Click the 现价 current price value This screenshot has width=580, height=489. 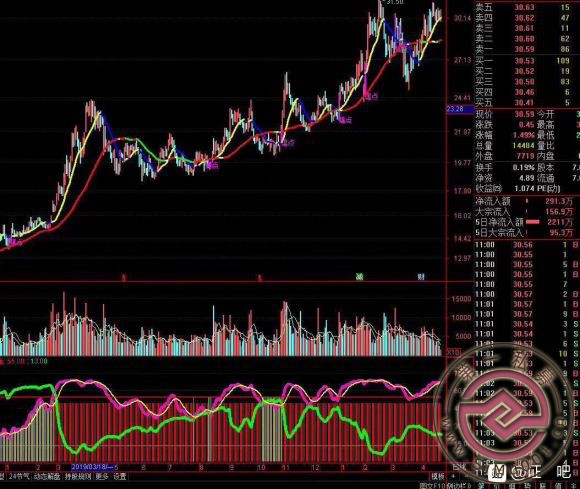(x=524, y=114)
